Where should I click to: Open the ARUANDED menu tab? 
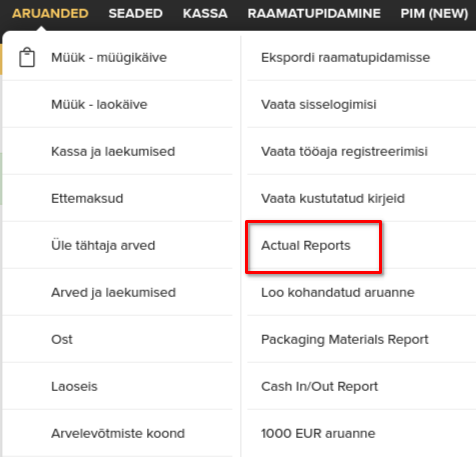[x=50, y=14]
